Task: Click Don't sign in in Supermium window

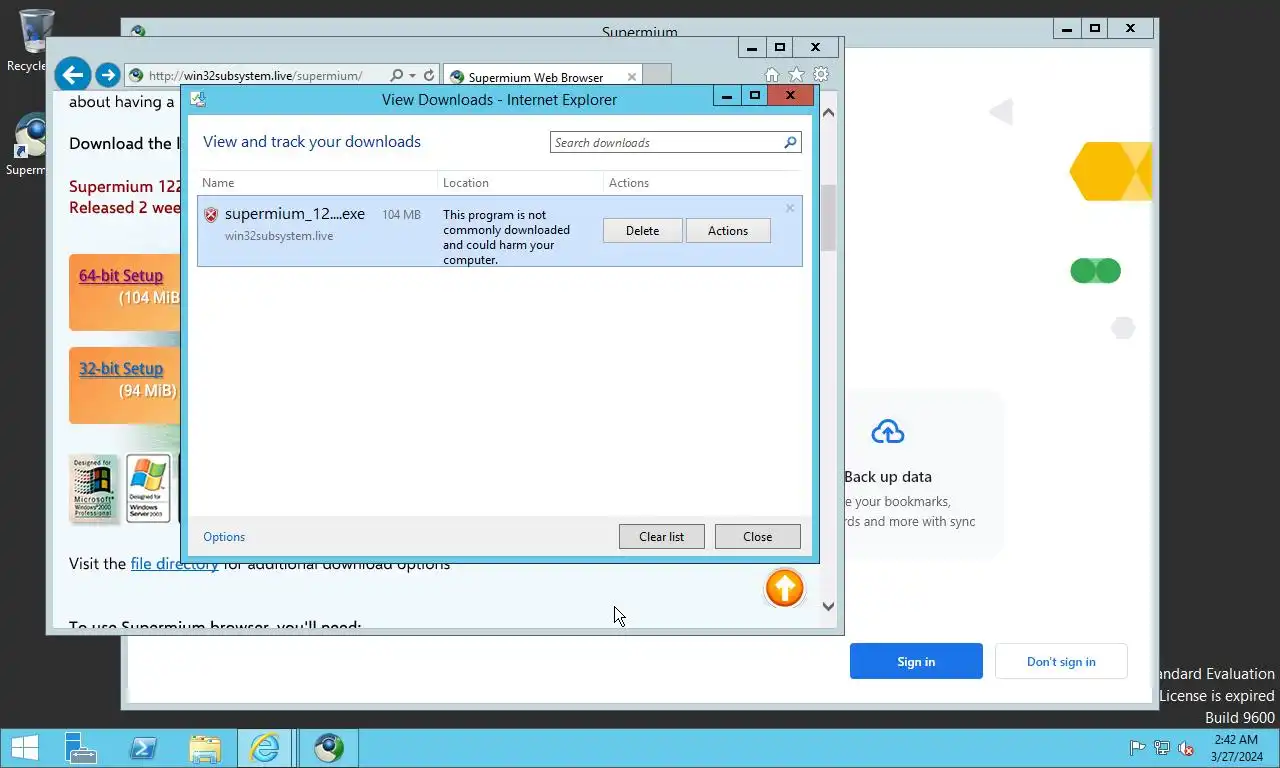Action: pos(1061,662)
